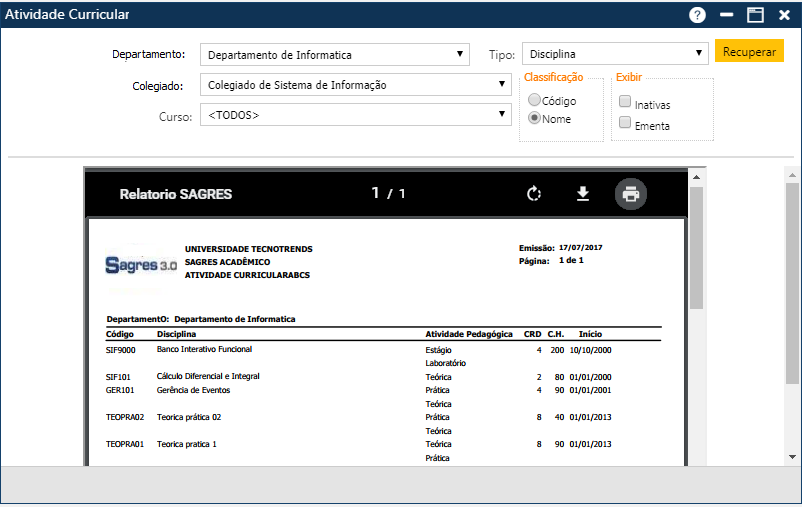Click the outer window scroll down arrow
Screen dimensions: 802x507
(792, 457)
